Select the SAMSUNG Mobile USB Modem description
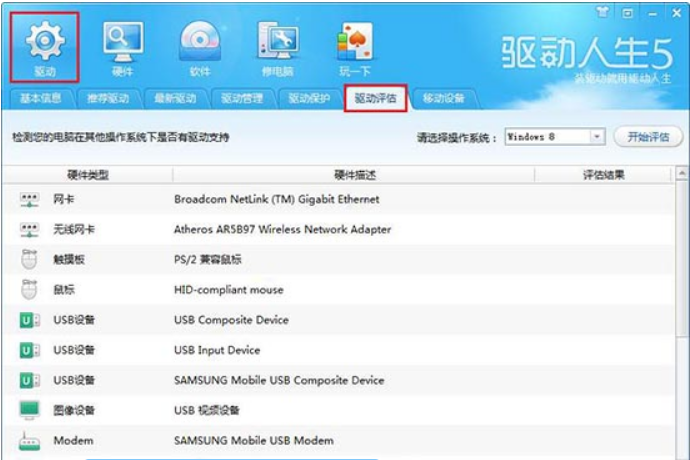The width and height of the screenshot is (690, 460). pyautogui.click(x=254, y=441)
